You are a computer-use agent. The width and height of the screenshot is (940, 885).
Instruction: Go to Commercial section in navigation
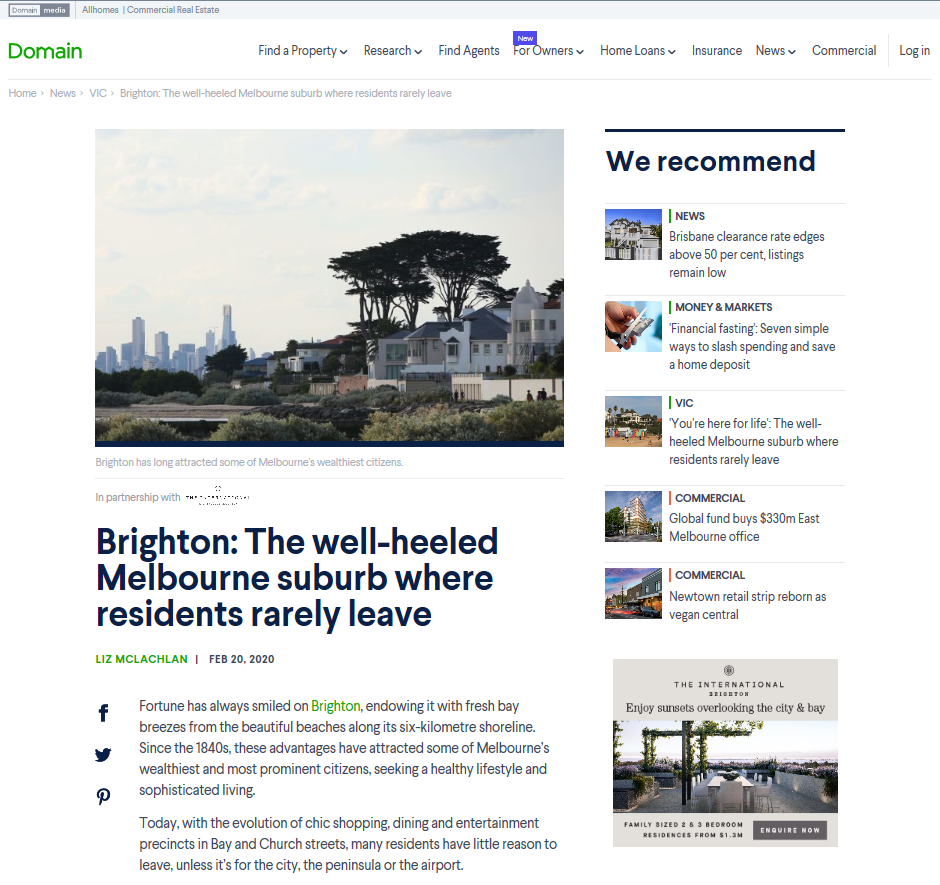pos(844,51)
